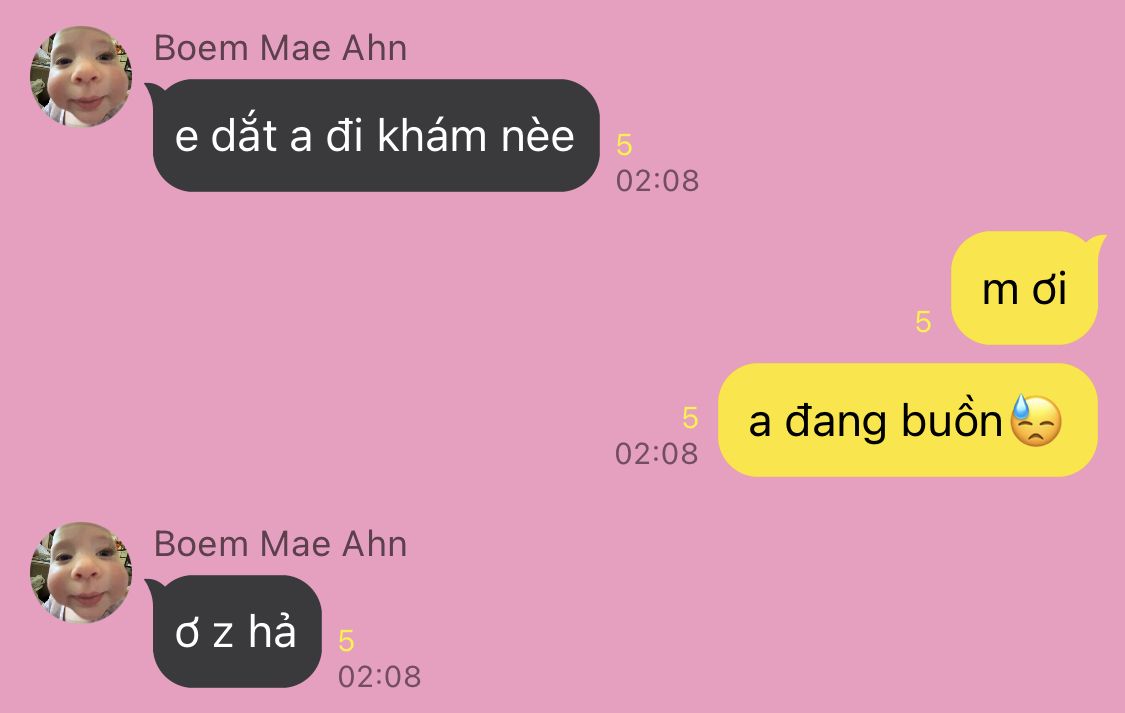The height and width of the screenshot is (713, 1125).
Task: Tap the word 'buồn' in yellow bubble
Action: (x=951, y=420)
